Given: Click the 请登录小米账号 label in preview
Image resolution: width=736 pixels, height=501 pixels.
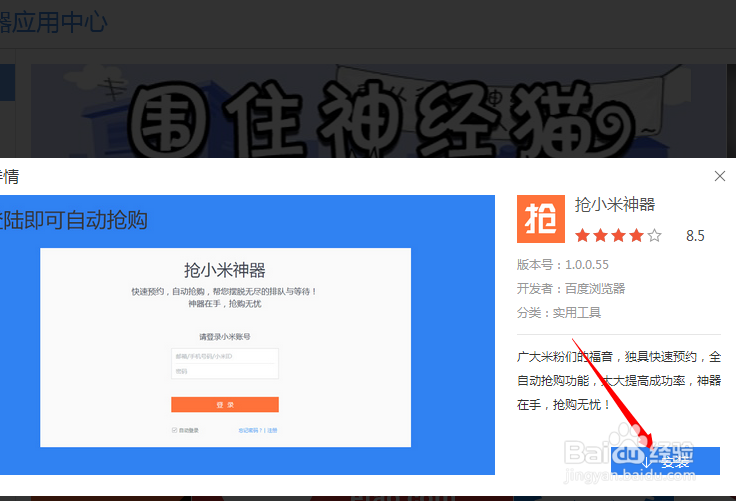Looking at the screenshot, I should 225,337.
